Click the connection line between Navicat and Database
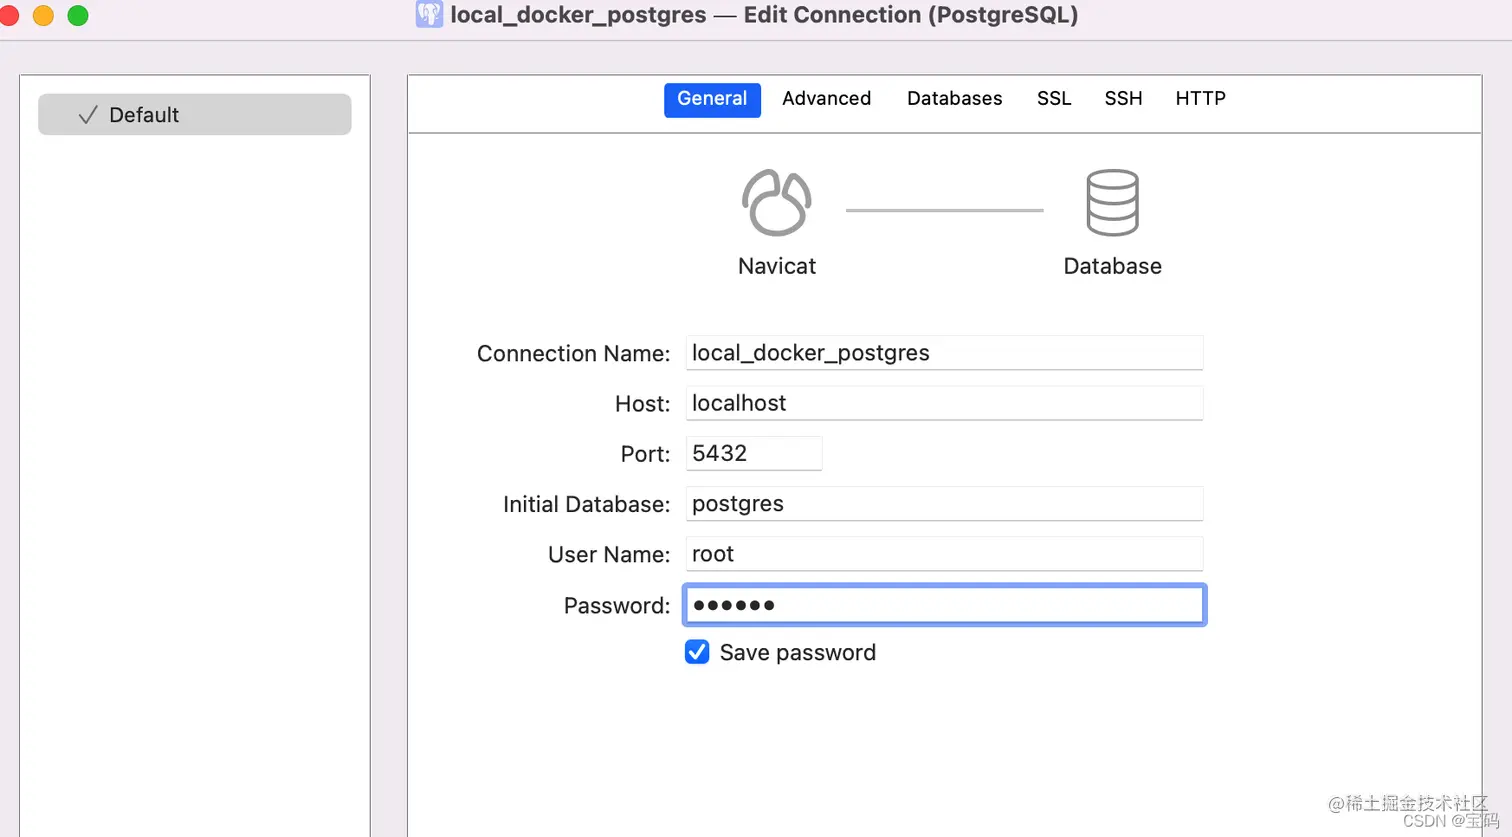Screen dimensions: 1512x837 point(944,209)
